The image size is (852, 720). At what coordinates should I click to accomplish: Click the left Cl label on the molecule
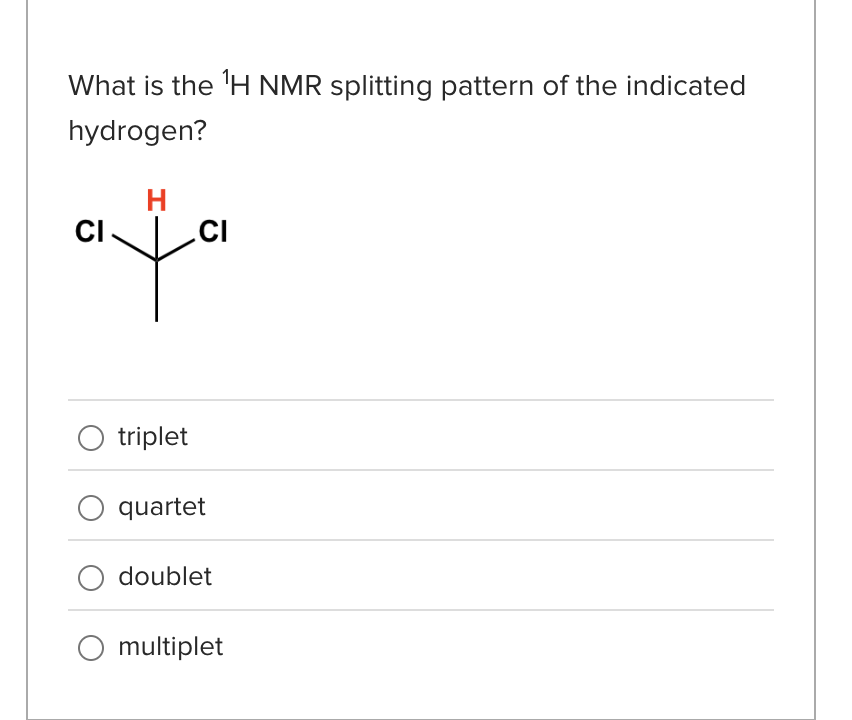click(x=90, y=231)
